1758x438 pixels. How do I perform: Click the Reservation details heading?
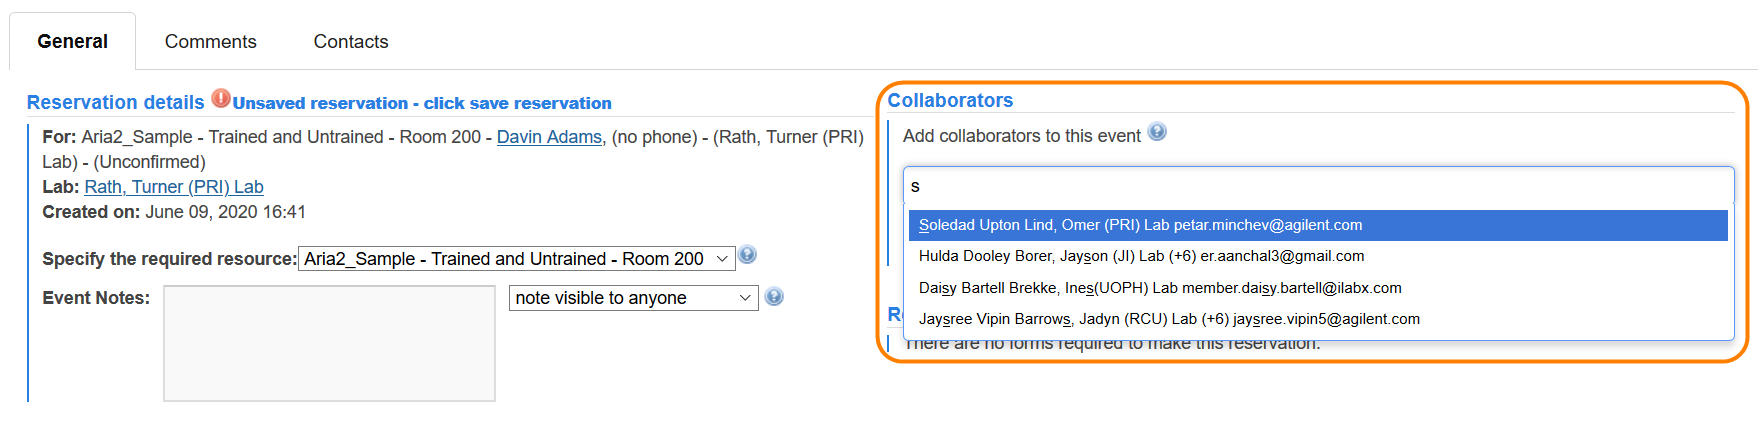pyautogui.click(x=115, y=102)
